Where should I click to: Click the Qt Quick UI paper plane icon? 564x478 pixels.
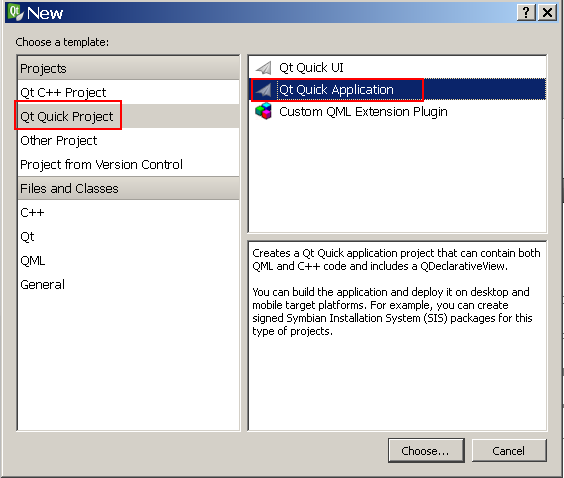264,68
